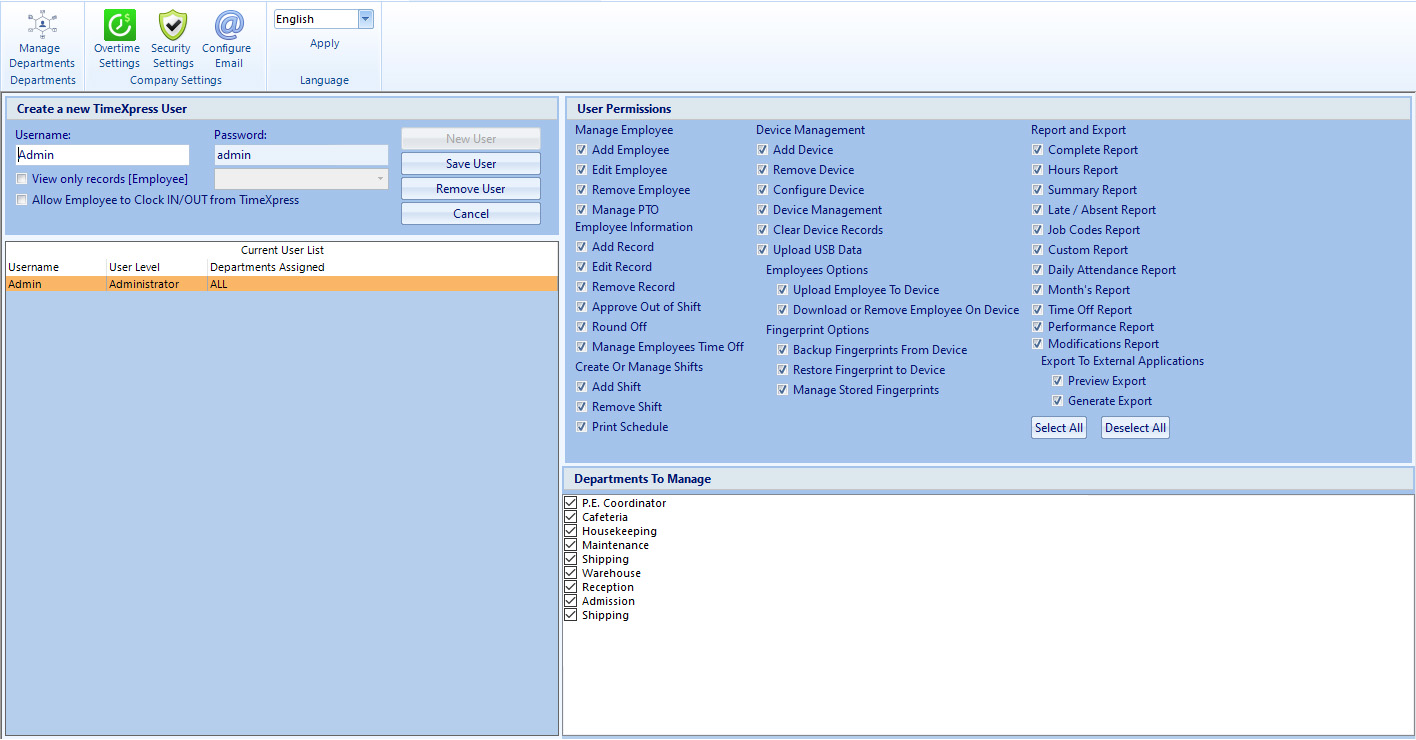Toggle View only records [Employee] checkbox
This screenshot has width=1416, height=740.
tap(22, 179)
